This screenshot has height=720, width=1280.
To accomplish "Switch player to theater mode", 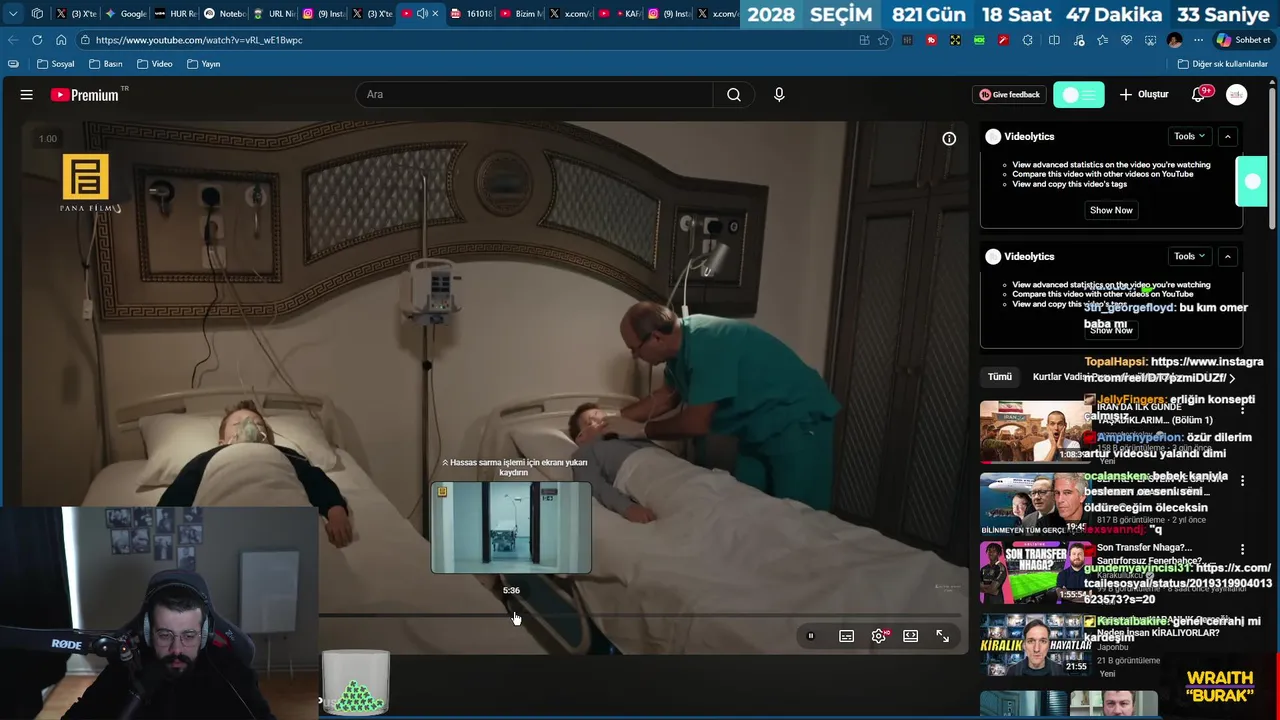I will [x=911, y=636].
